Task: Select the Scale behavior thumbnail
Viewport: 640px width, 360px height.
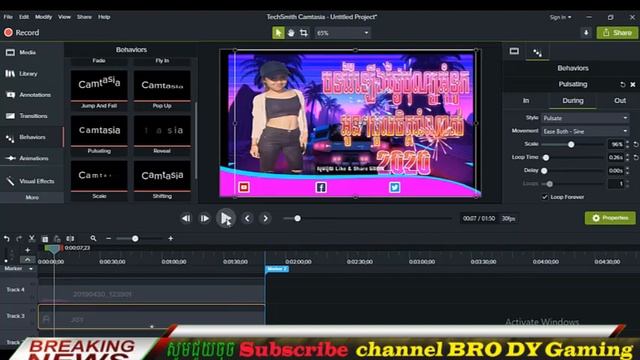Action: (99, 176)
